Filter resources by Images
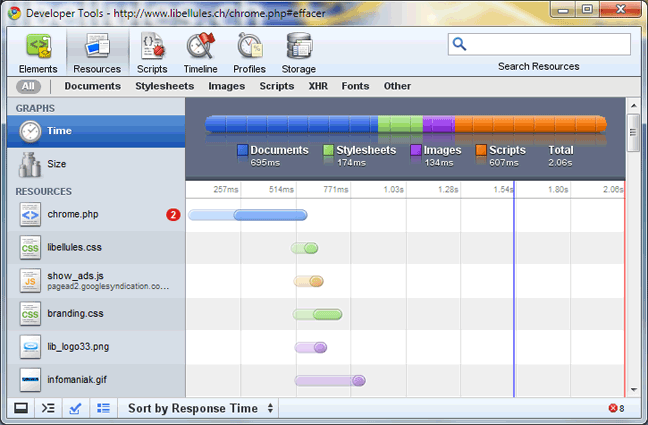648x425 pixels. [226, 86]
